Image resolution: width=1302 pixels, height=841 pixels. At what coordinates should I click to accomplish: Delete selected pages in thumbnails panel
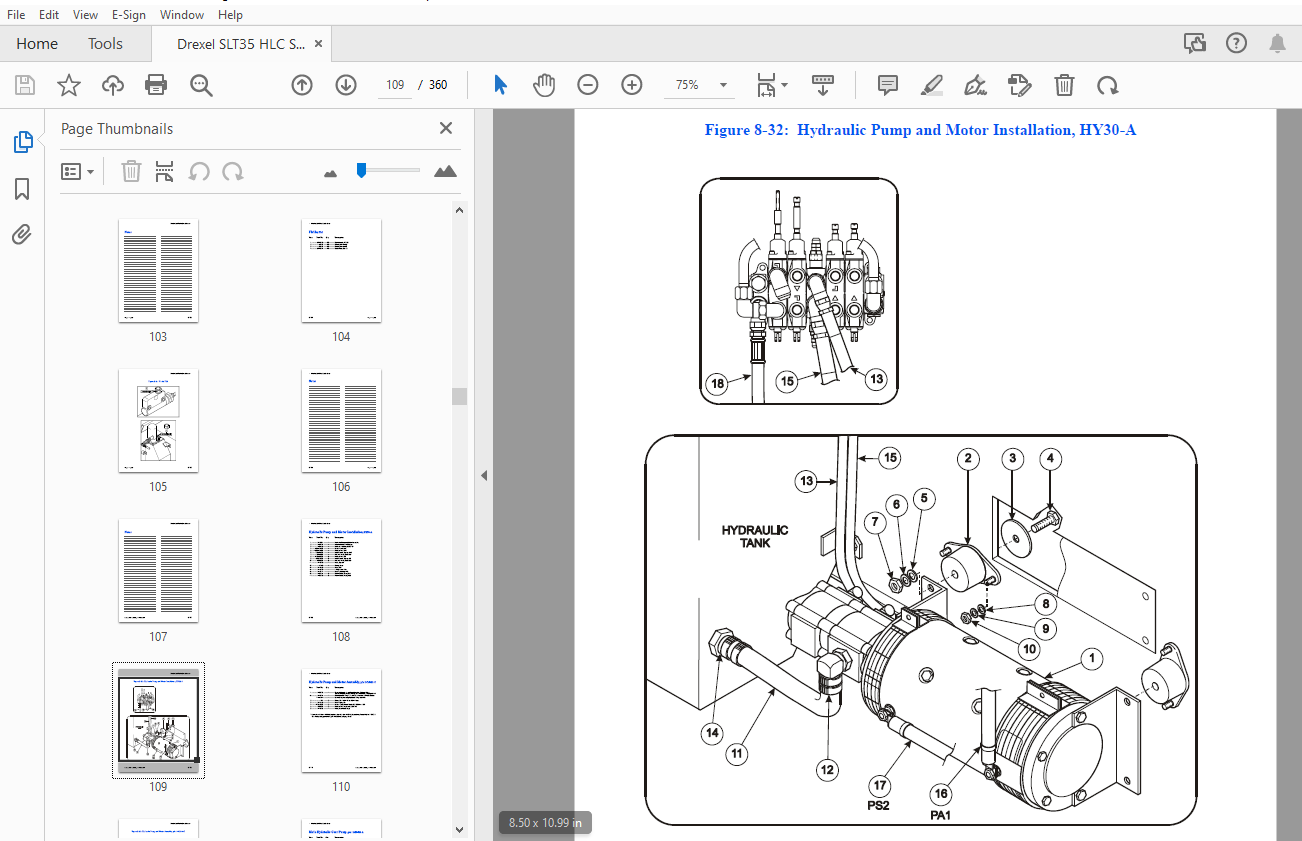131,171
